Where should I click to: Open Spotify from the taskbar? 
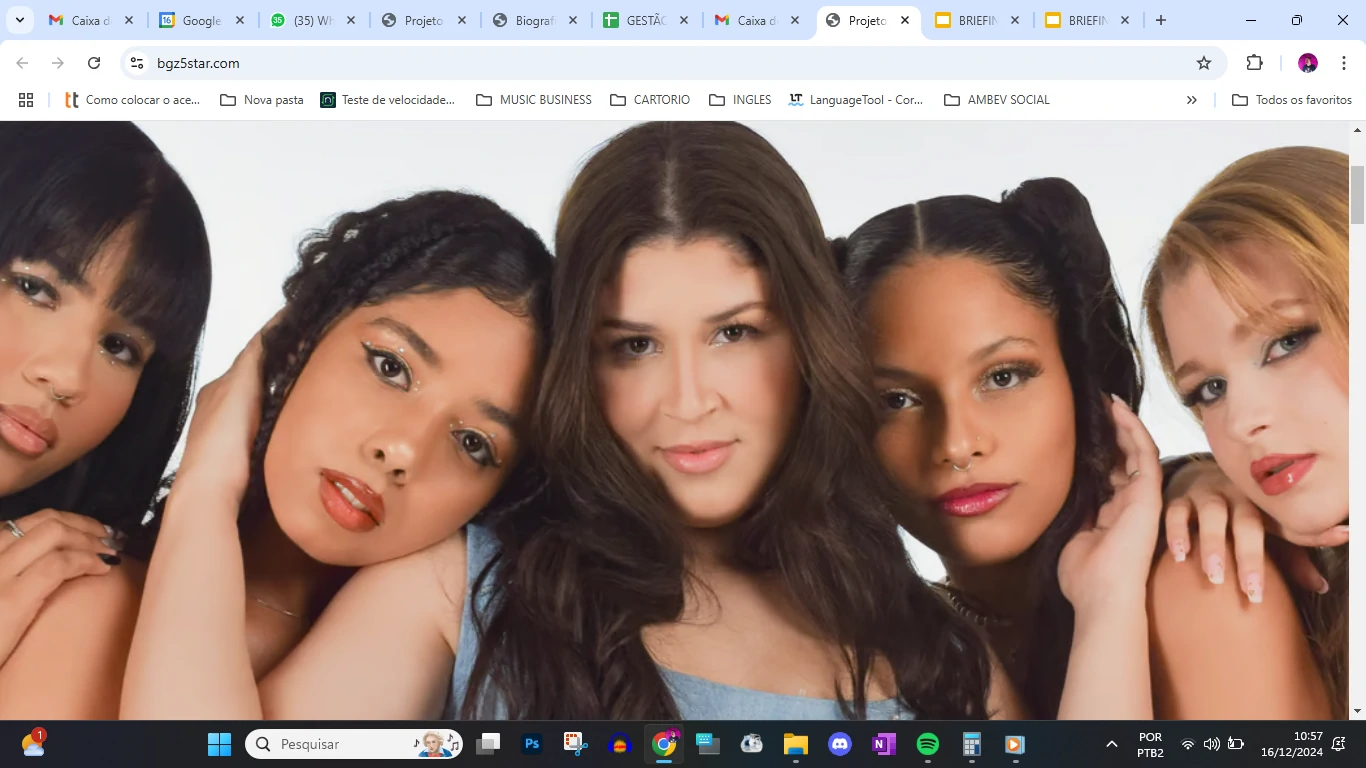(928, 744)
